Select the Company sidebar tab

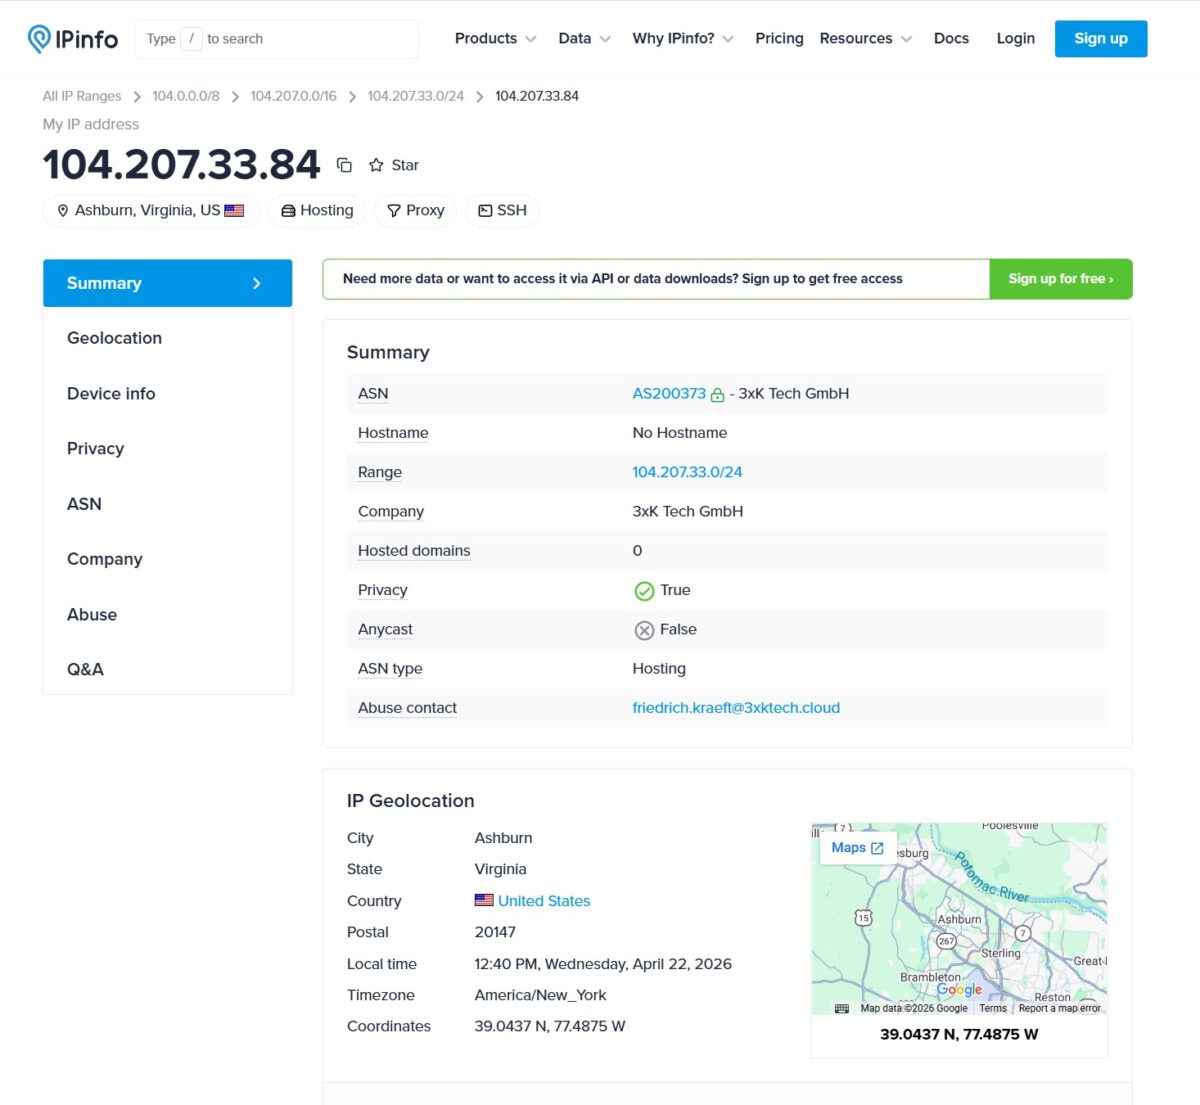click(x=167, y=559)
